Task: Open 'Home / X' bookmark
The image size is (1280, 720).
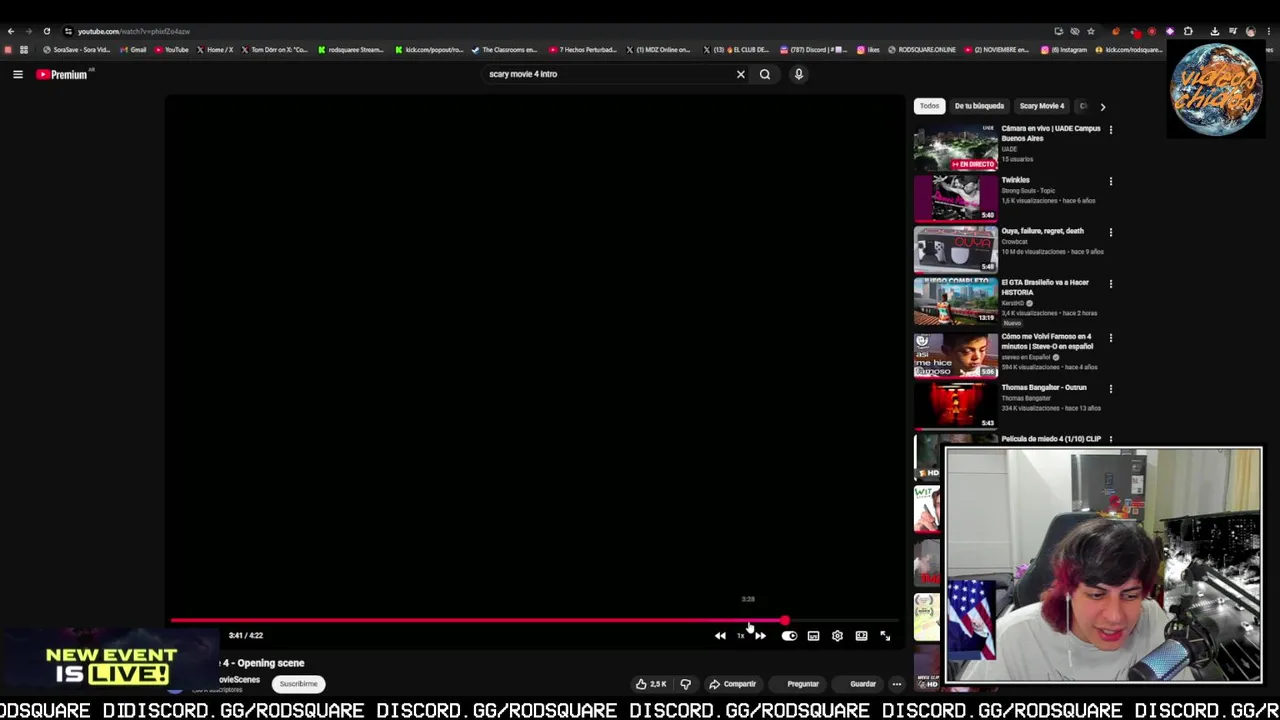Action: [x=215, y=50]
